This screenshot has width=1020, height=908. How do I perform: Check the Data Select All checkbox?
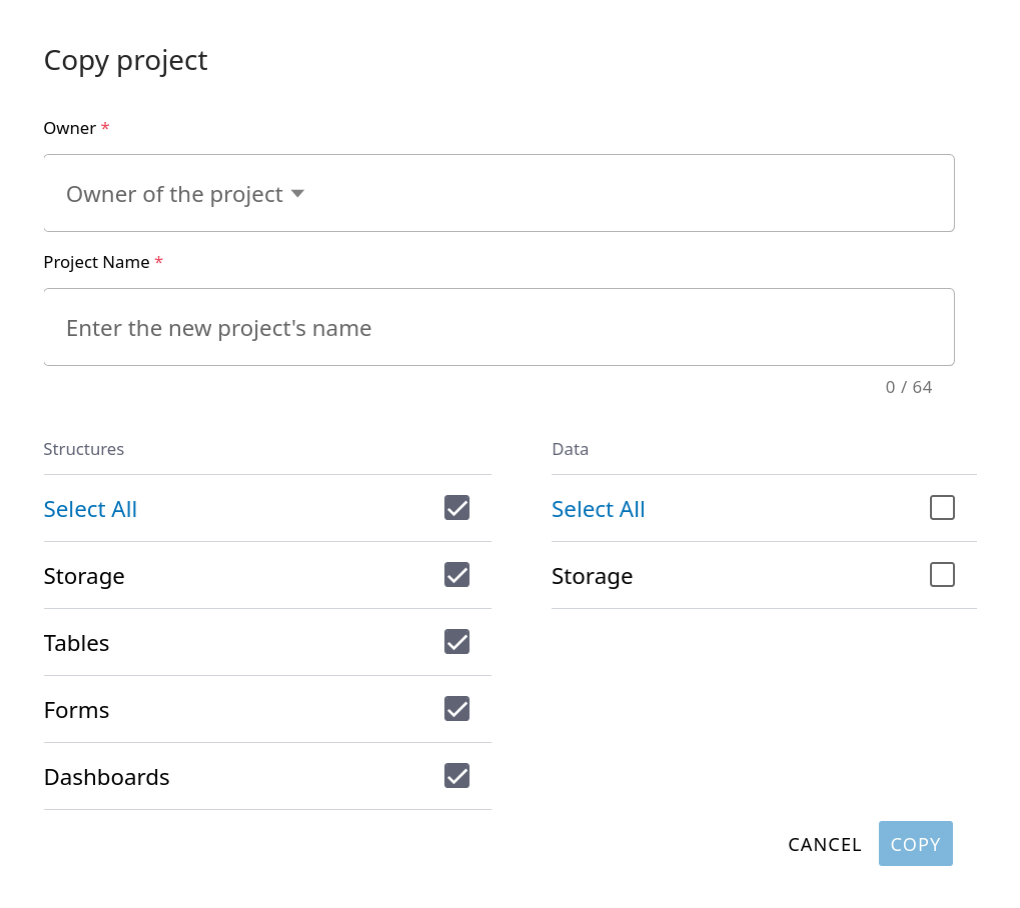(x=942, y=508)
